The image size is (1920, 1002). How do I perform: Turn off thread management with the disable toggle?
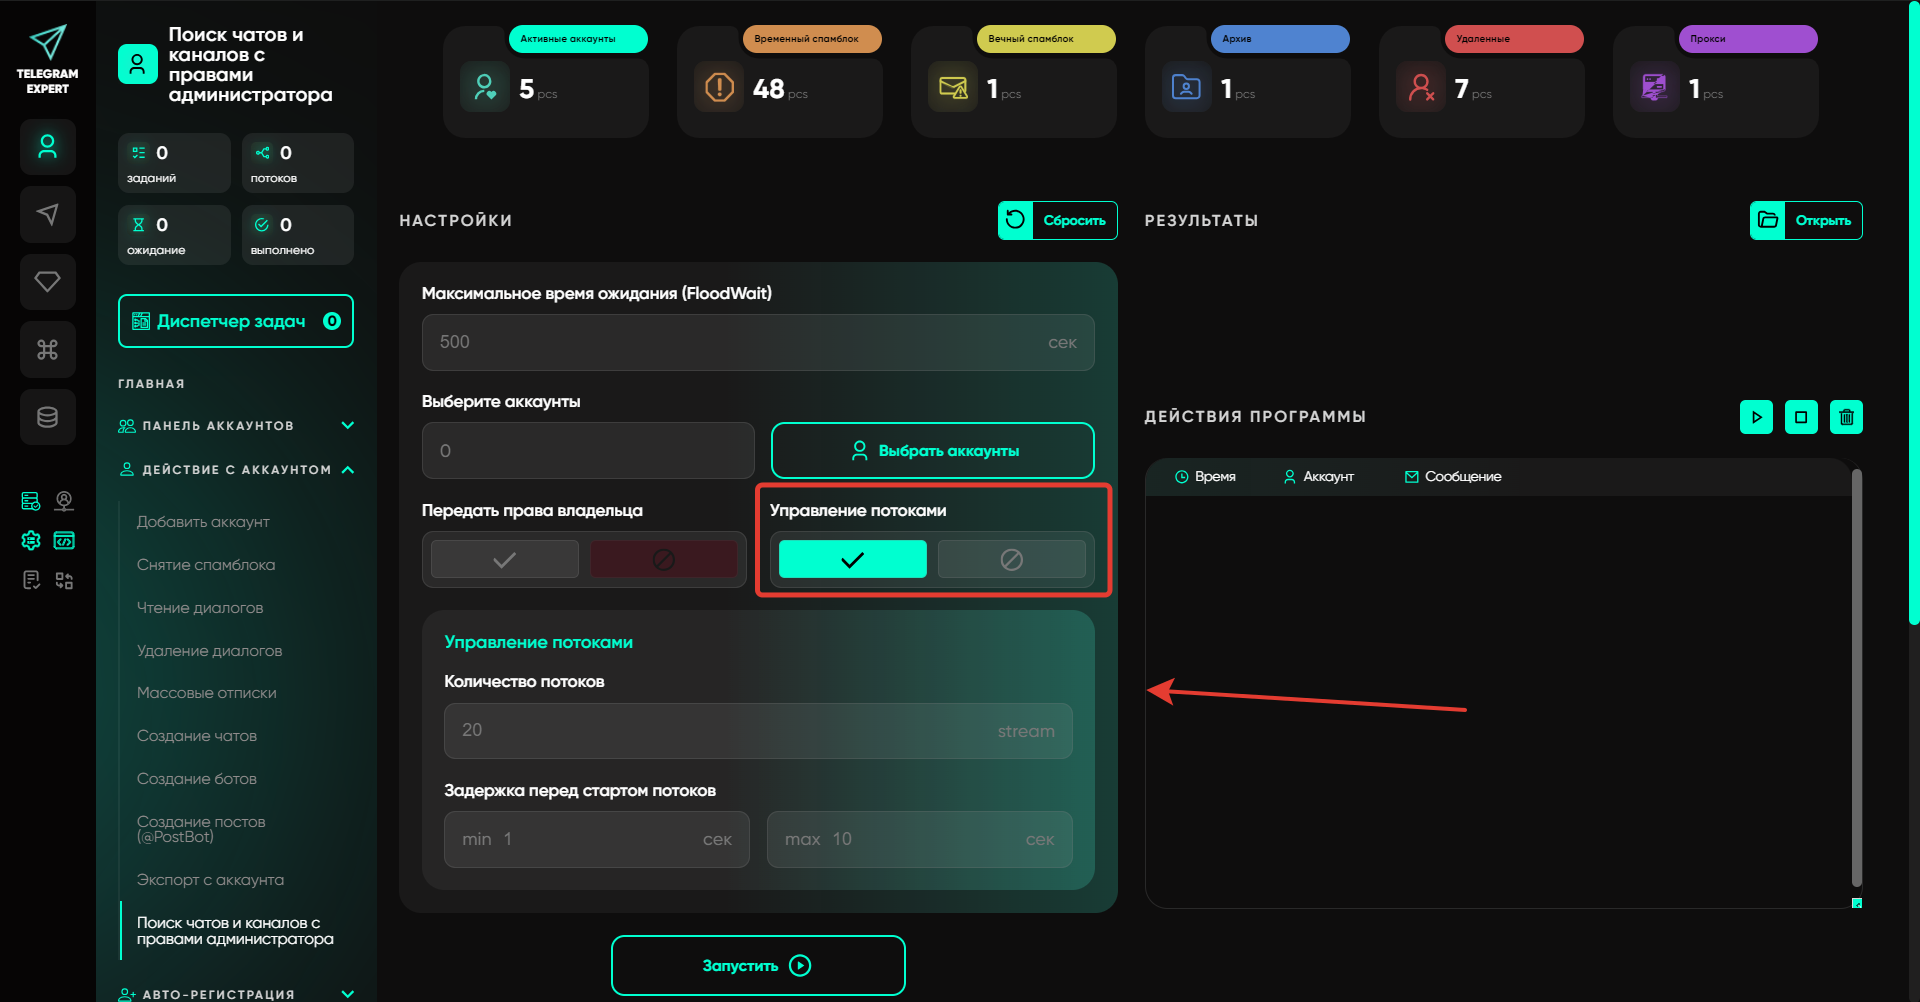click(x=1011, y=560)
